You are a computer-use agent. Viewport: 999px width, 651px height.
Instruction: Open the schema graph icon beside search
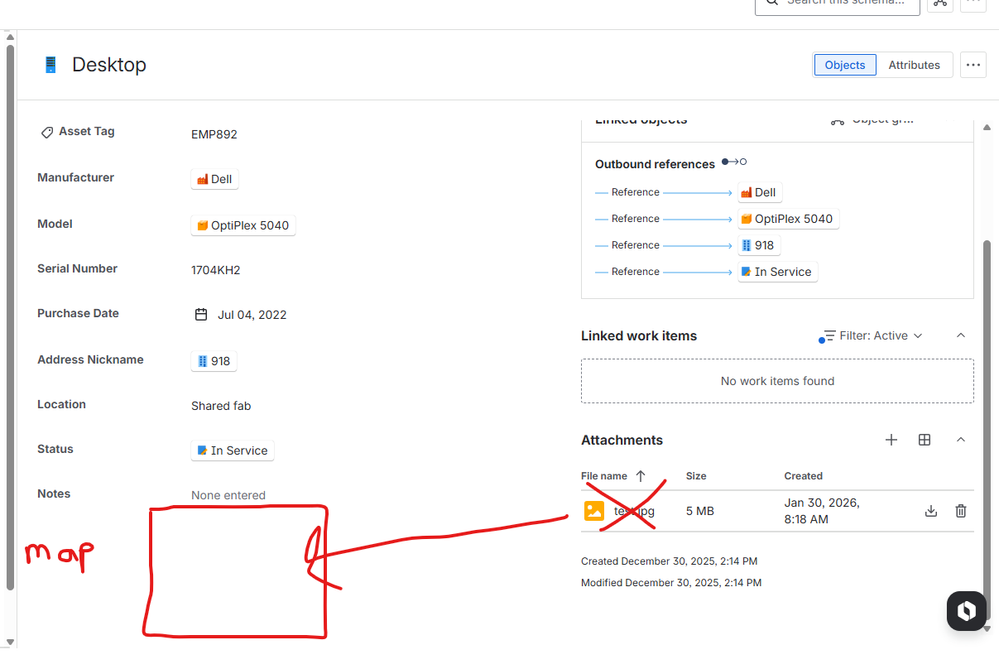point(940,4)
